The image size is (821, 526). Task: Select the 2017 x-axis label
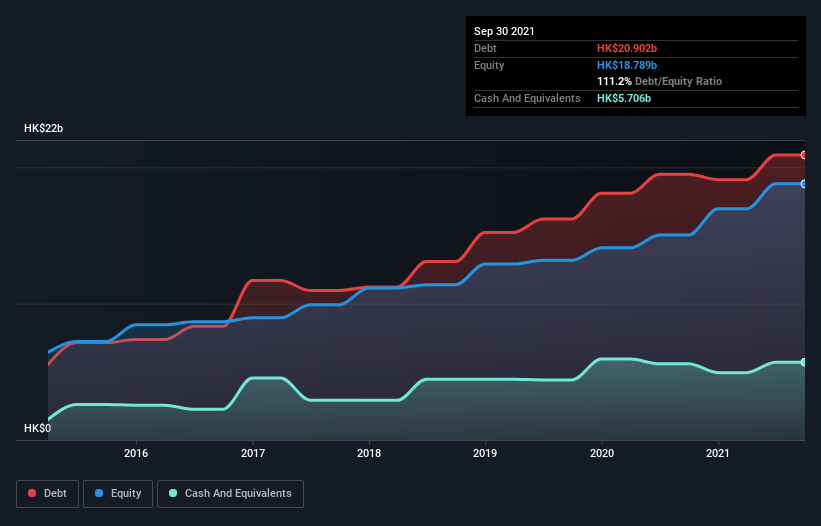(x=253, y=453)
